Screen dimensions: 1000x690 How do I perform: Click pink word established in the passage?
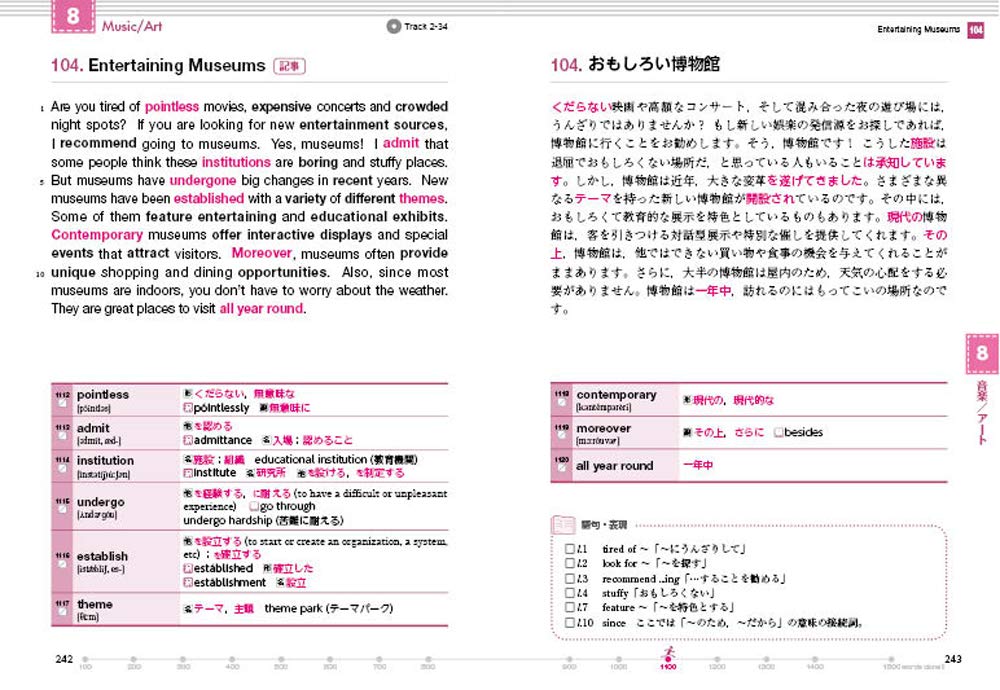(209, 198)
